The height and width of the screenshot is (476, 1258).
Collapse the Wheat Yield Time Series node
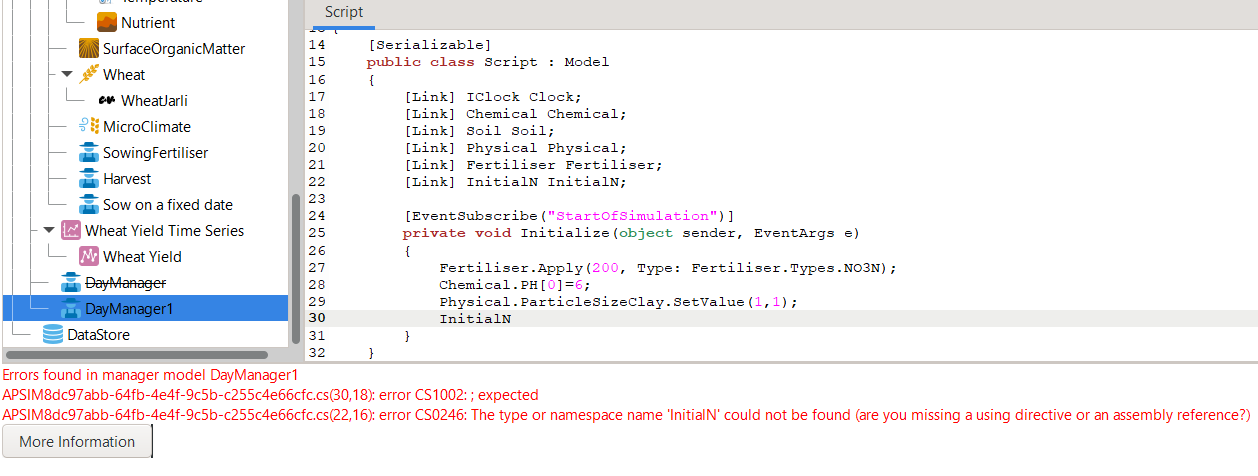click(x=48, y=230)
